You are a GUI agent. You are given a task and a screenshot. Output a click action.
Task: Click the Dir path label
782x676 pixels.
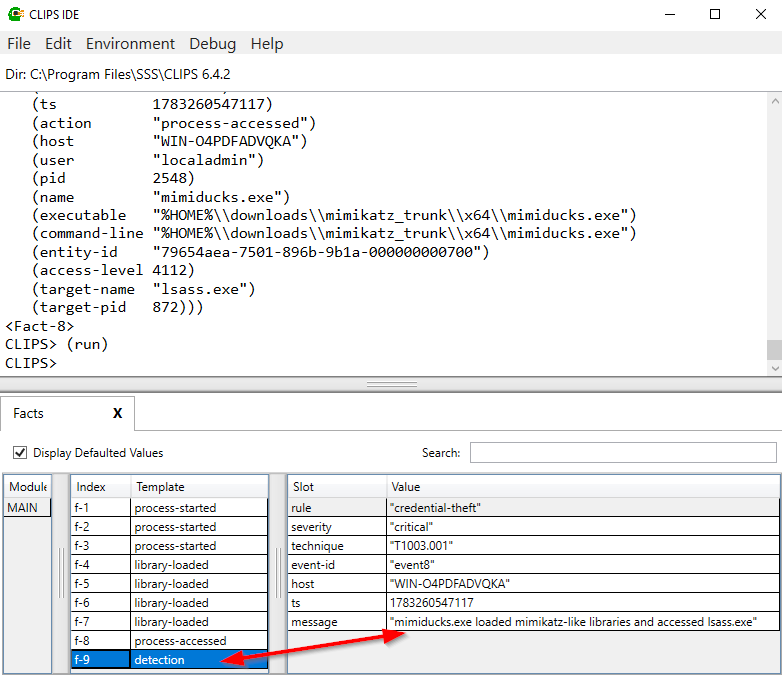118,74
